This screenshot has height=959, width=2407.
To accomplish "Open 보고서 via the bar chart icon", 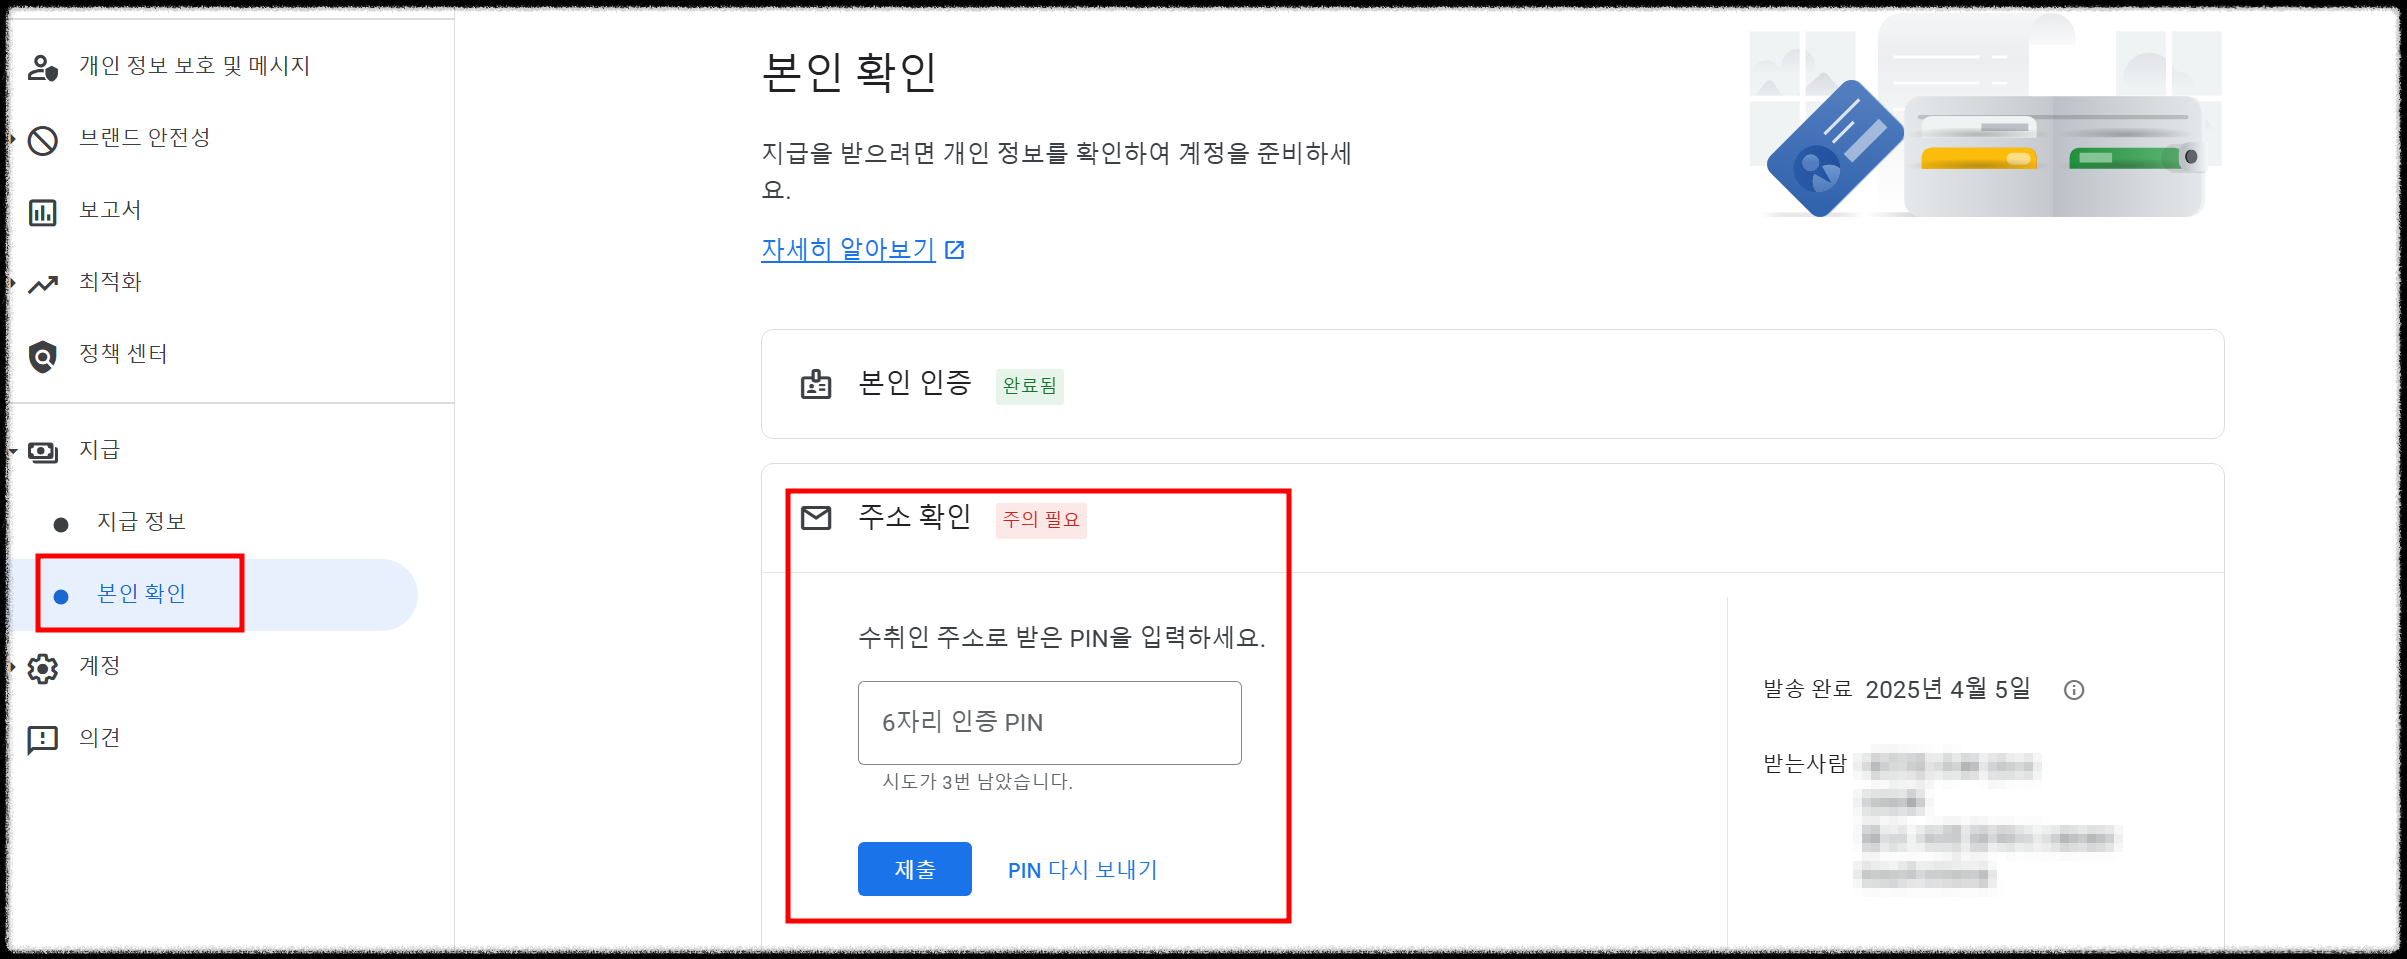I will click(x=44, y=210).
